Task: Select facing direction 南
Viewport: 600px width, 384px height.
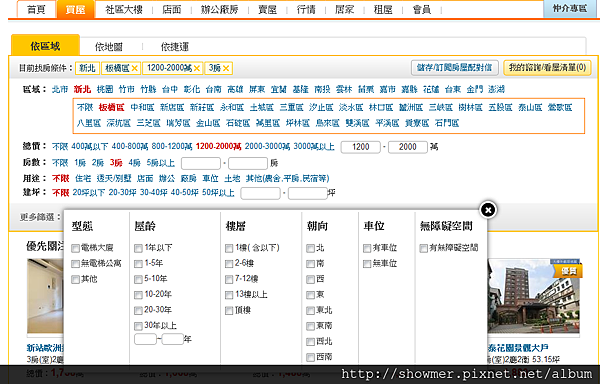Action: pos(310,264)
